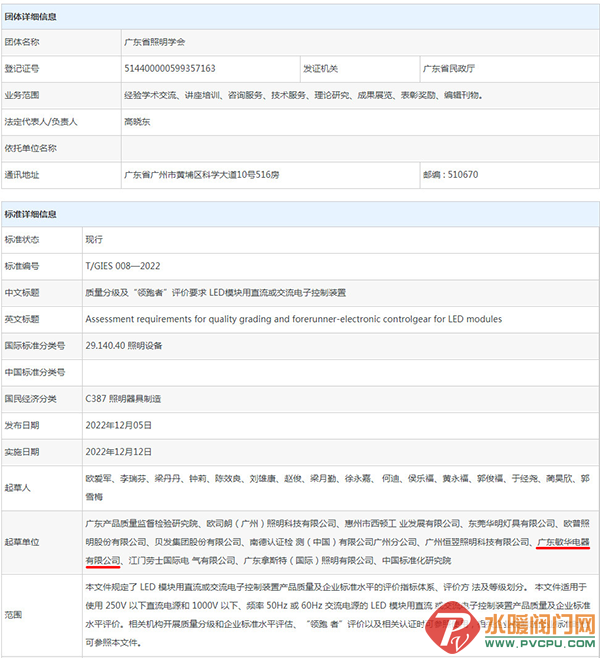Click the 依托单位名称 label
The height and width of the screenshot is (658, 600).
tap(30, 148)
